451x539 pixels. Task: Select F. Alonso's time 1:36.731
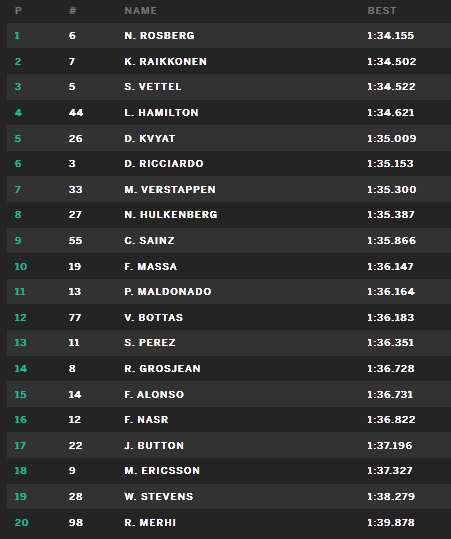point(390,394)
